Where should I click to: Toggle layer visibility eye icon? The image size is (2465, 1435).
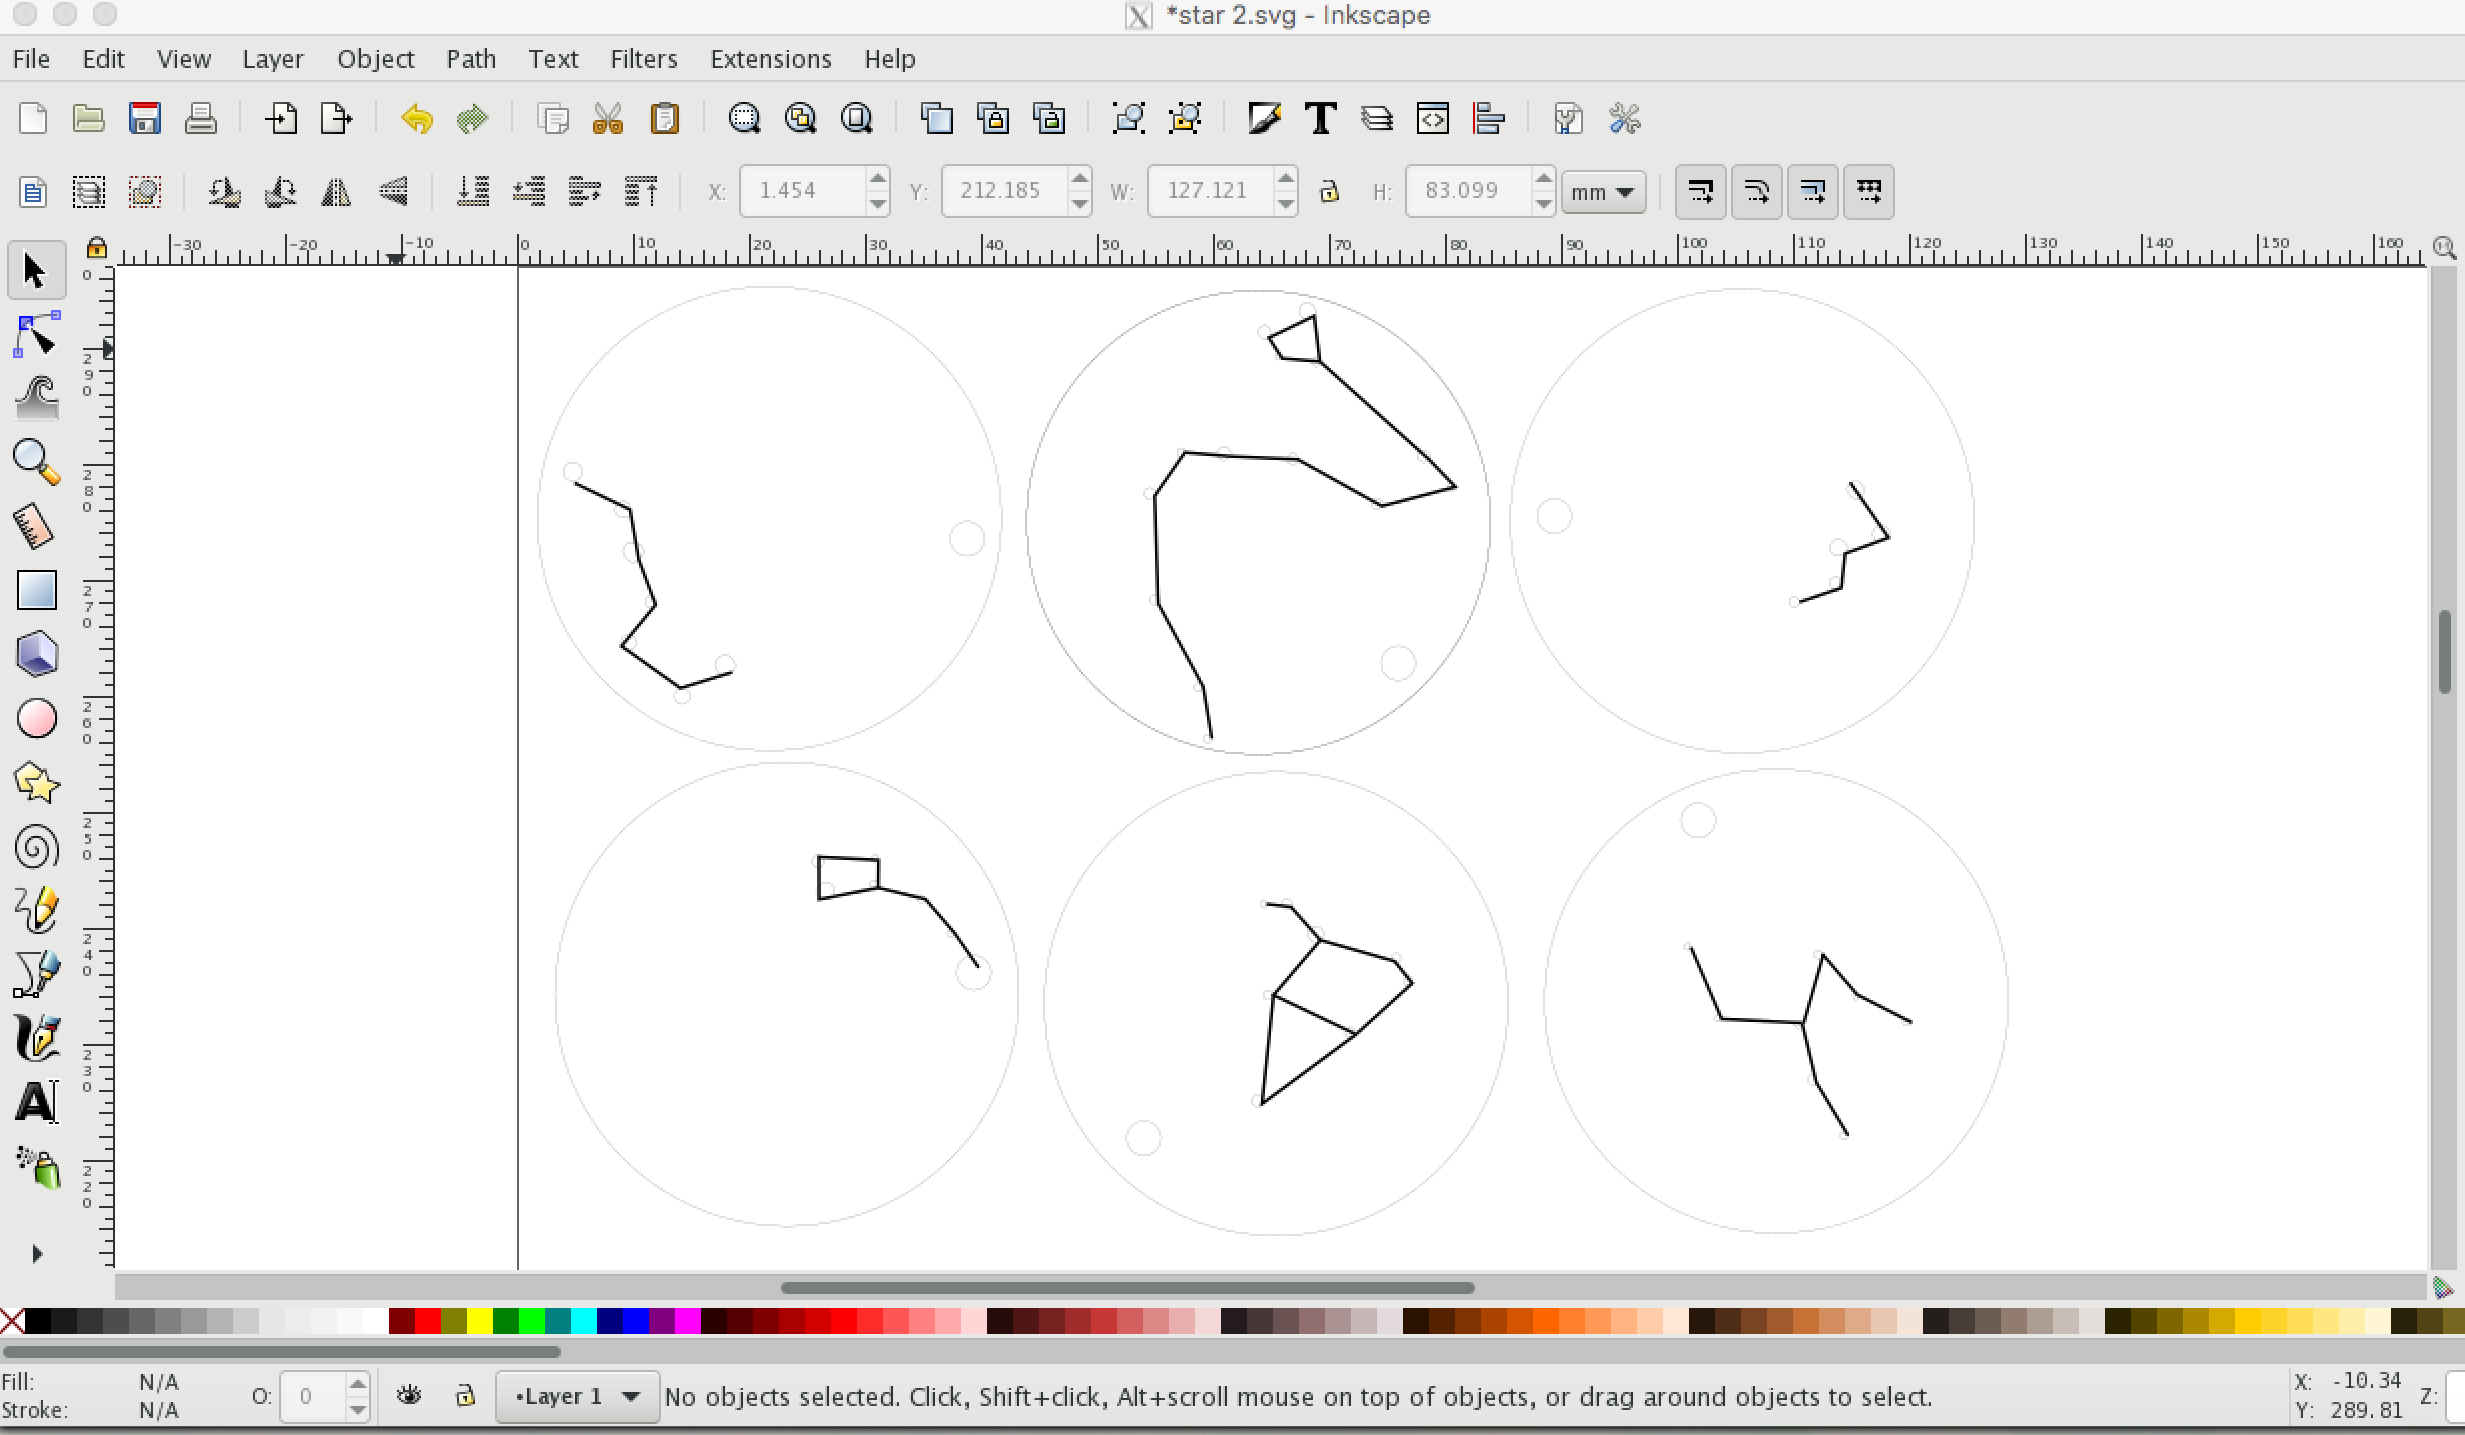pos(409,1395)
